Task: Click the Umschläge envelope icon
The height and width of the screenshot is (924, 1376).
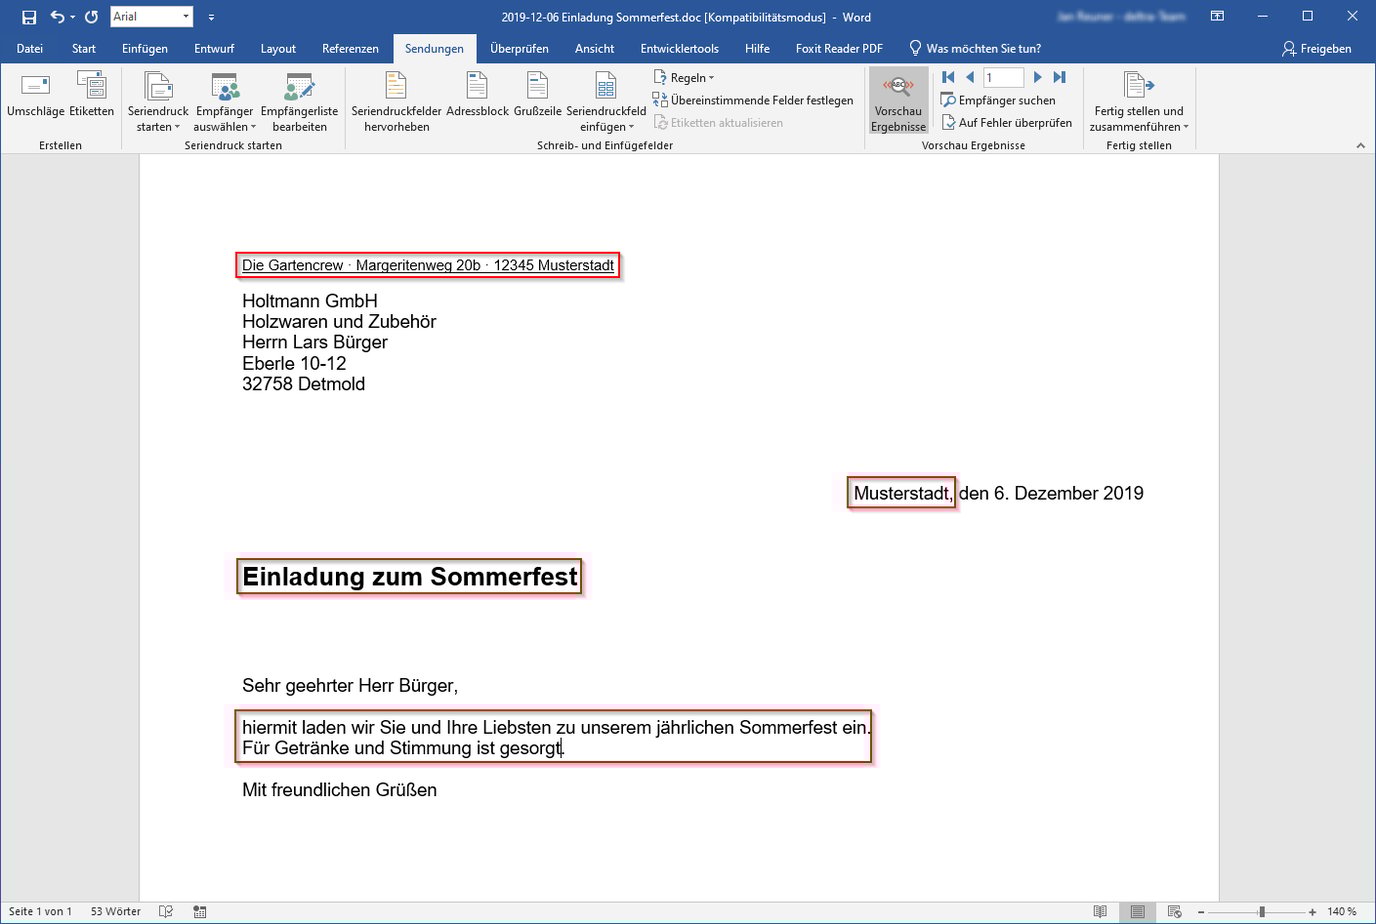Action: coord(35,87)
